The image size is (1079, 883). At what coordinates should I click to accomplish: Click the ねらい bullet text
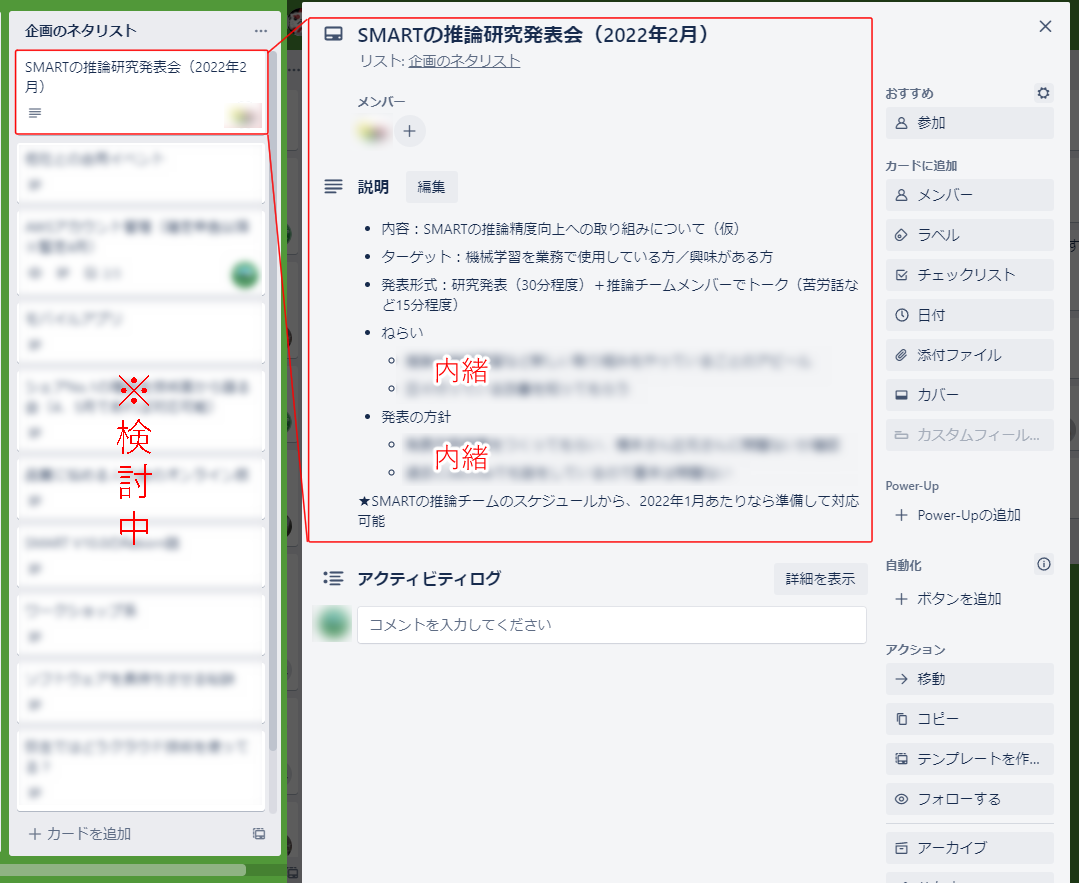(x=403, y=333)
